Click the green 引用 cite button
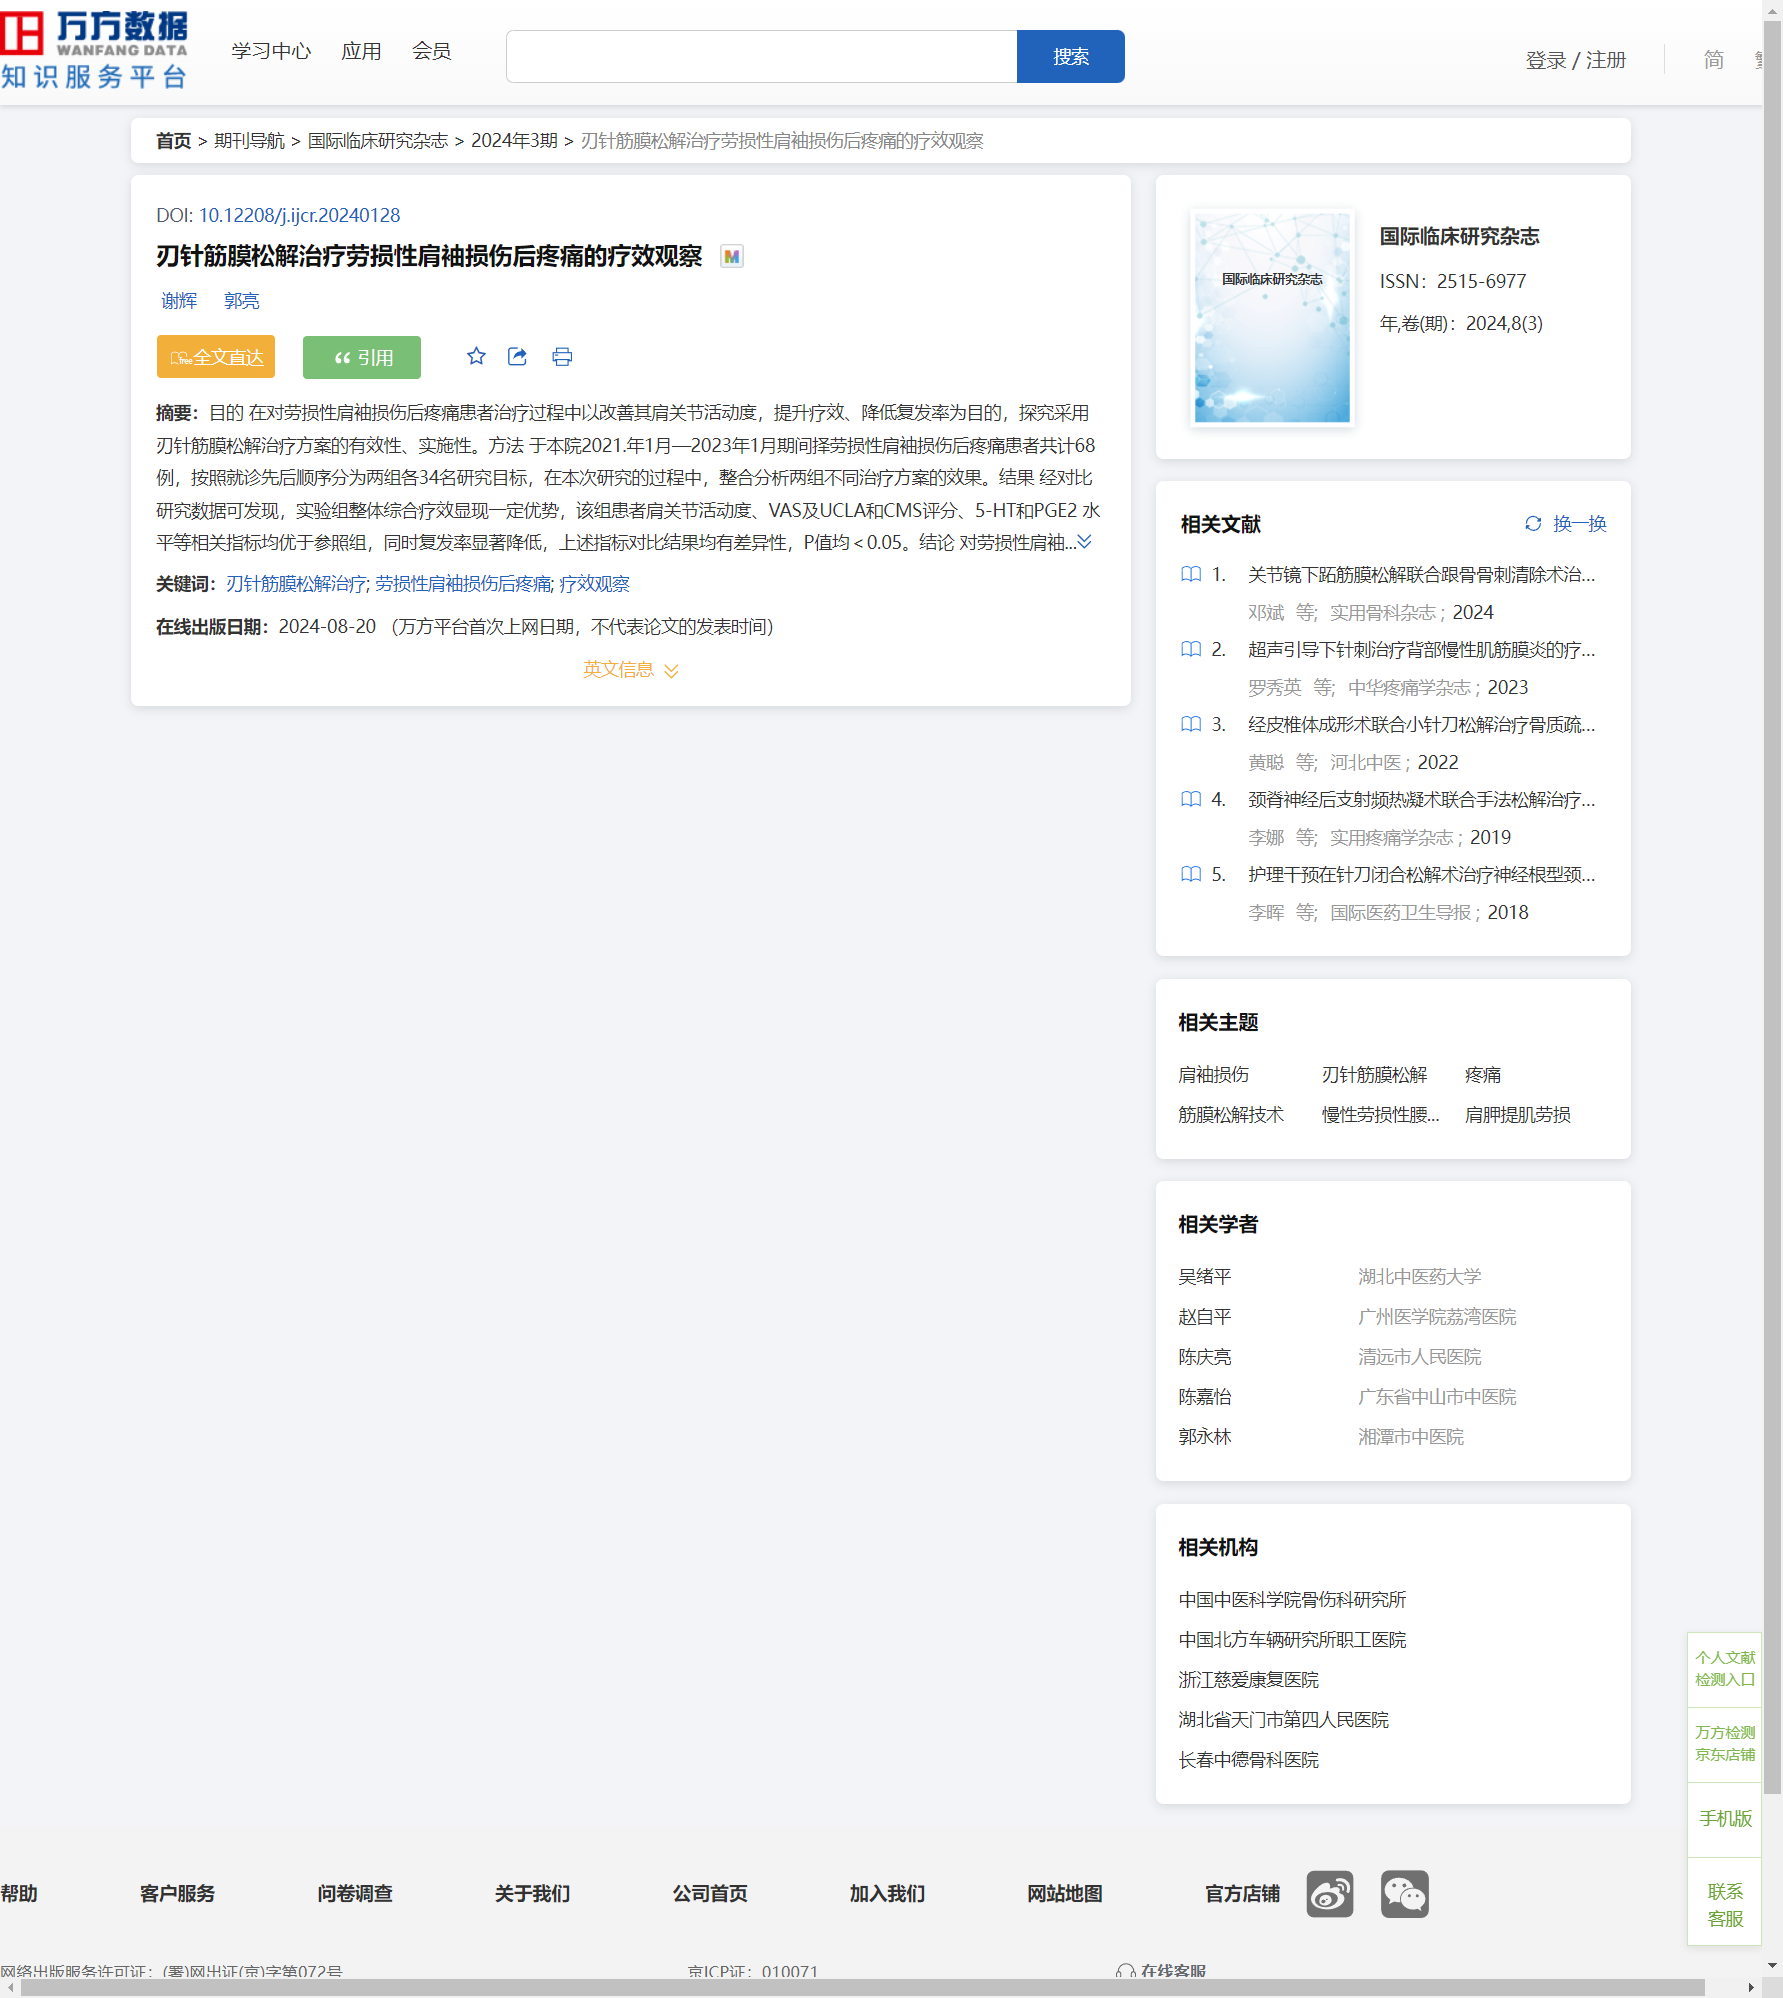This screenshot has width=1783, height=1998. [x=362, y=357]
